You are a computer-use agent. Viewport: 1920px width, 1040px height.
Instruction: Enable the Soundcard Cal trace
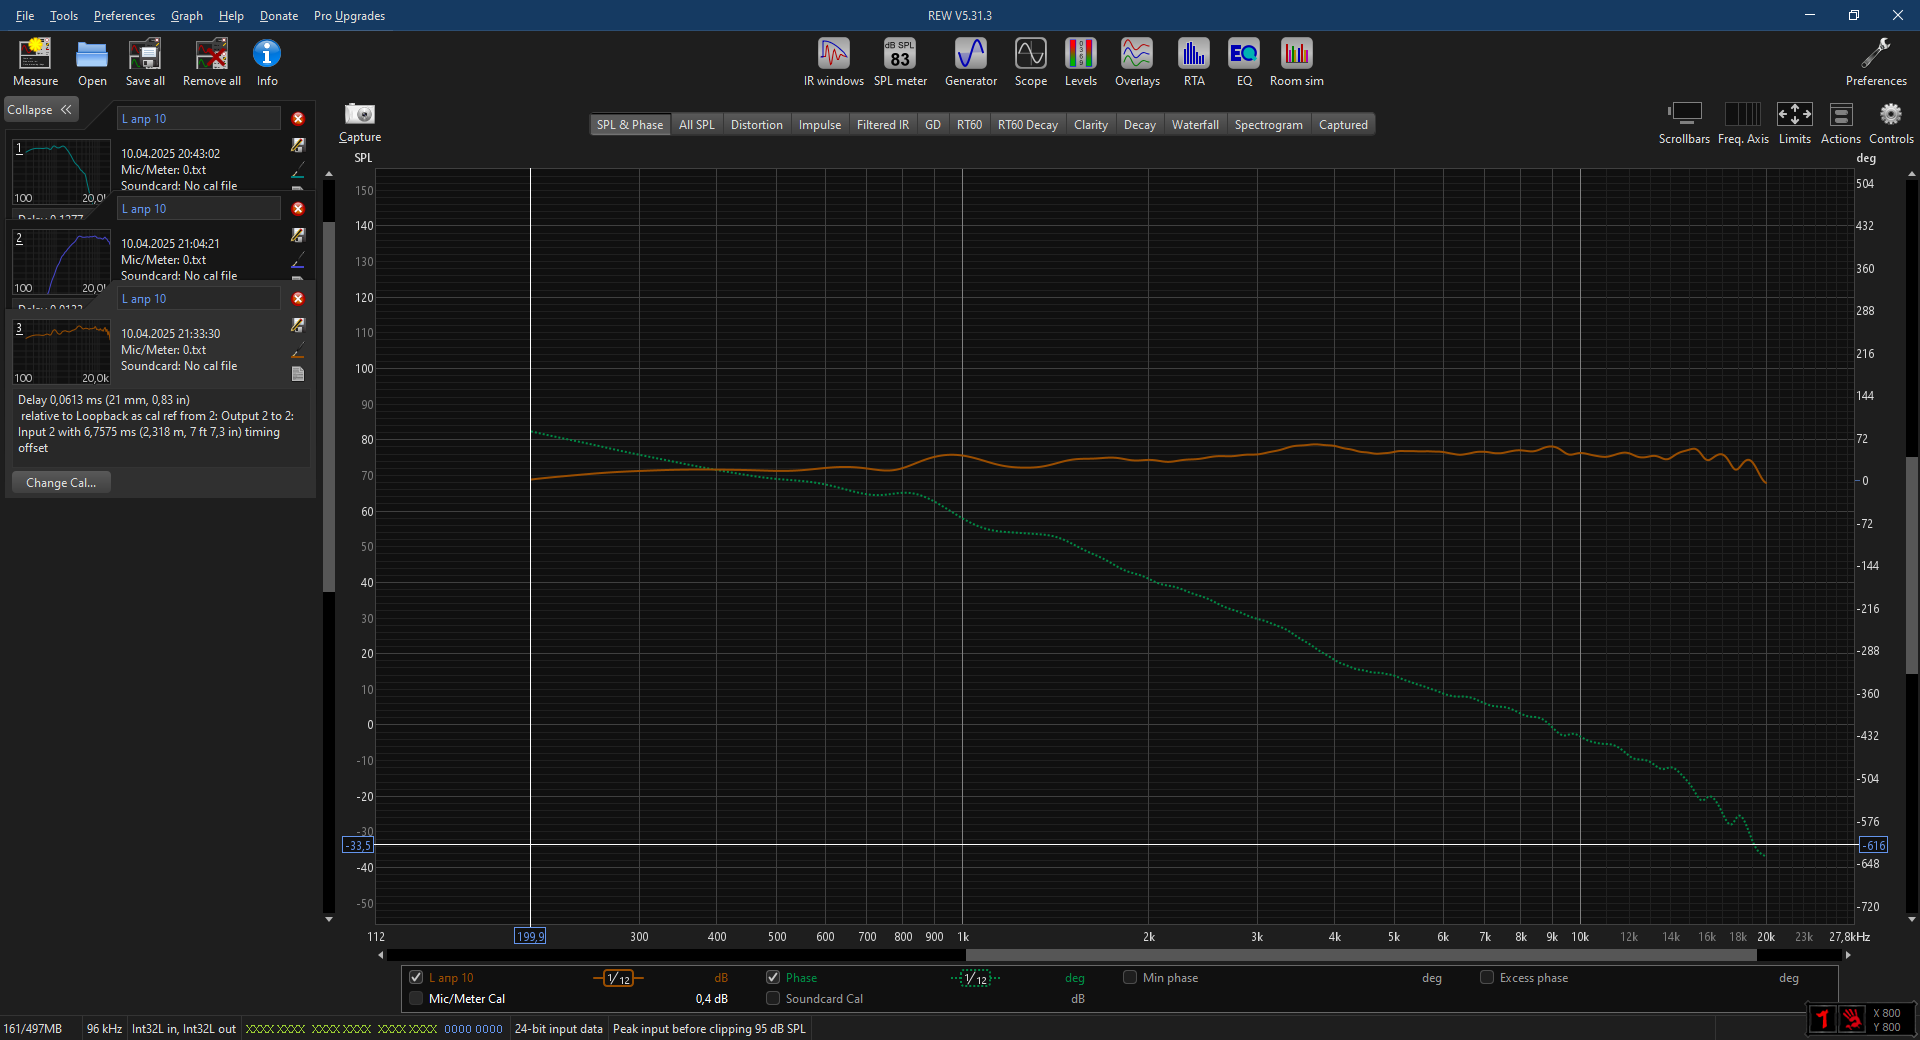click(773, 998)
